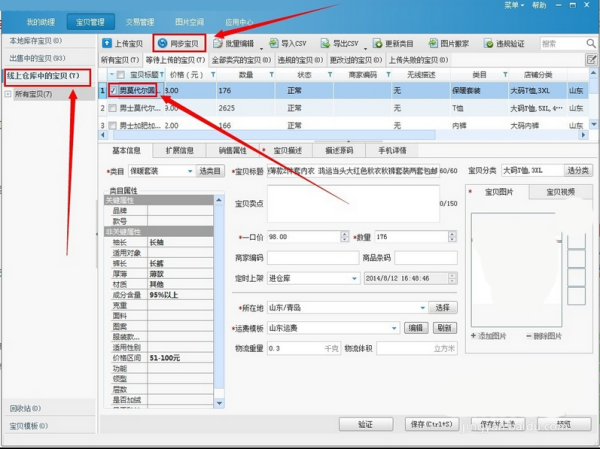Click the 更新类目 update category icon
Image resolution: width=600 pixels, height=449 pixels.
click(x=378, y=43)
